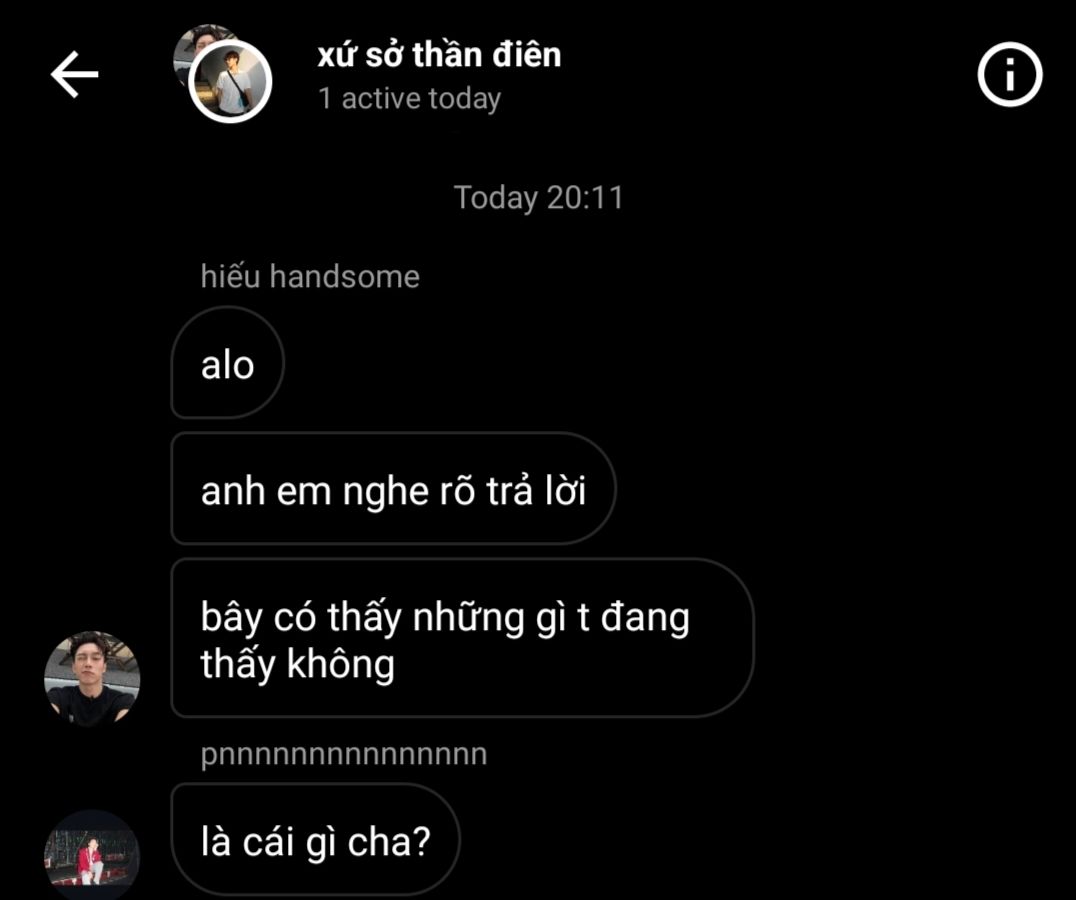1076x900 pixels.
Task: Select the 'alo' message bubble
Action: [x=227, y=362]
